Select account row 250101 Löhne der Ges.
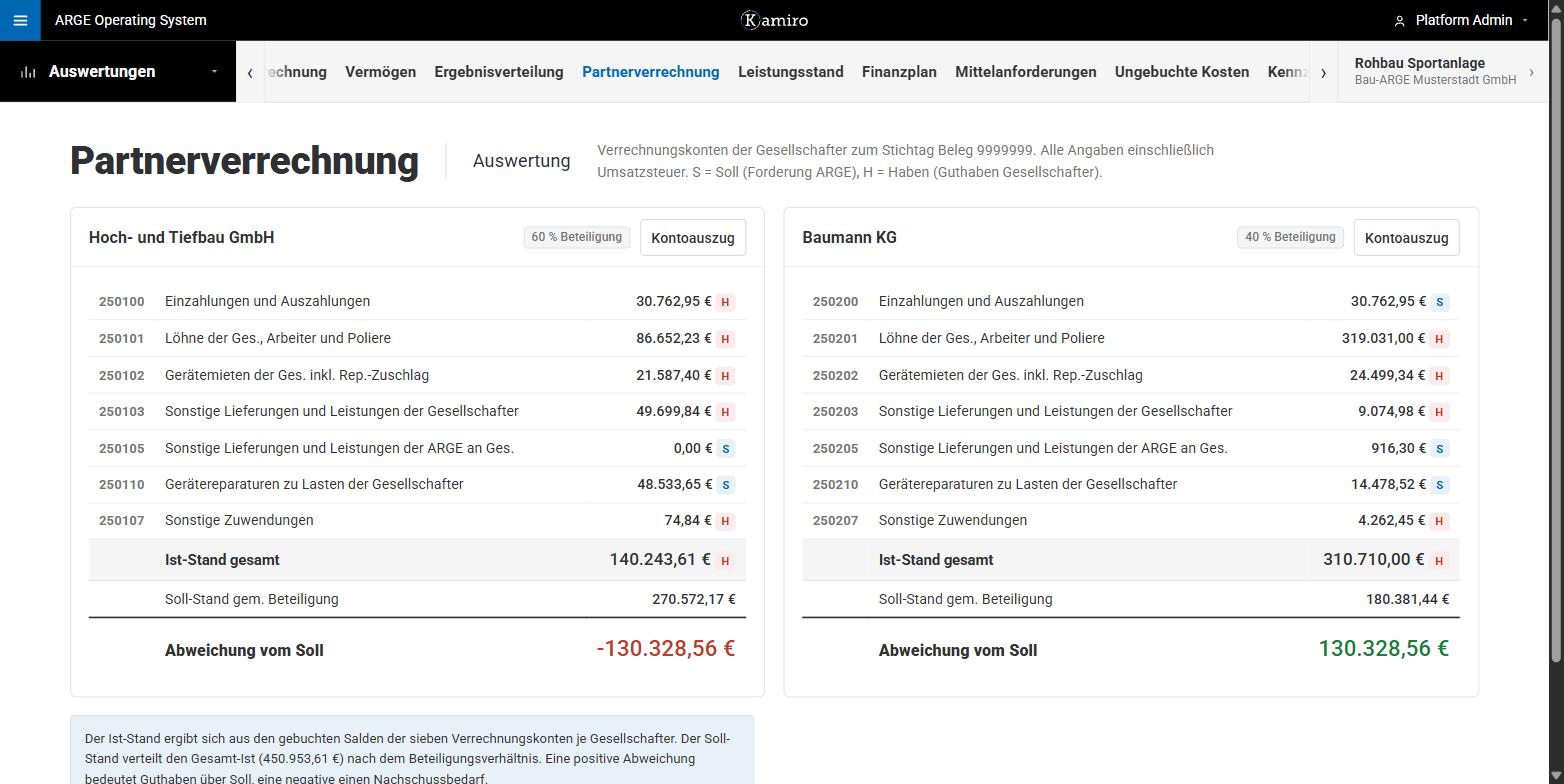Viewport: 1564px width, 784px height. [x=417, y=338]
